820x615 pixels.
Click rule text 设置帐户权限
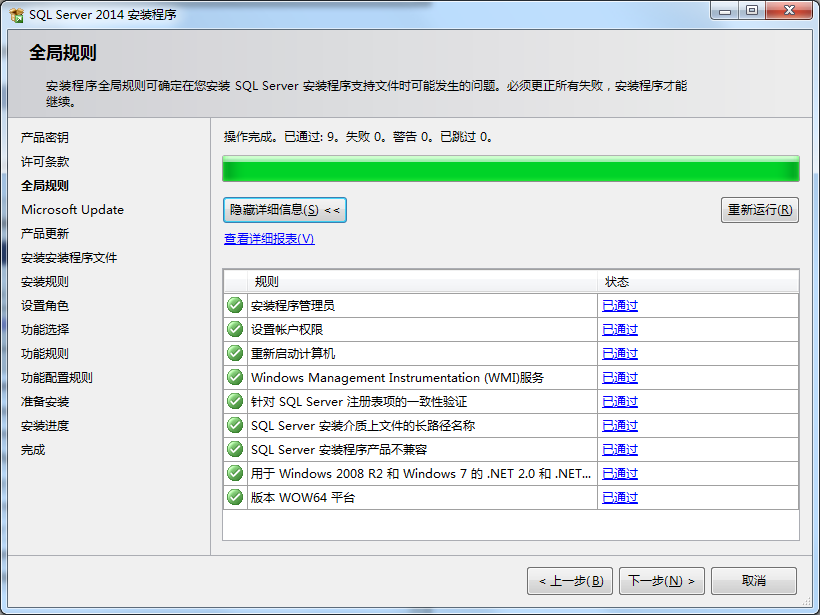click(x=287, y=329)
